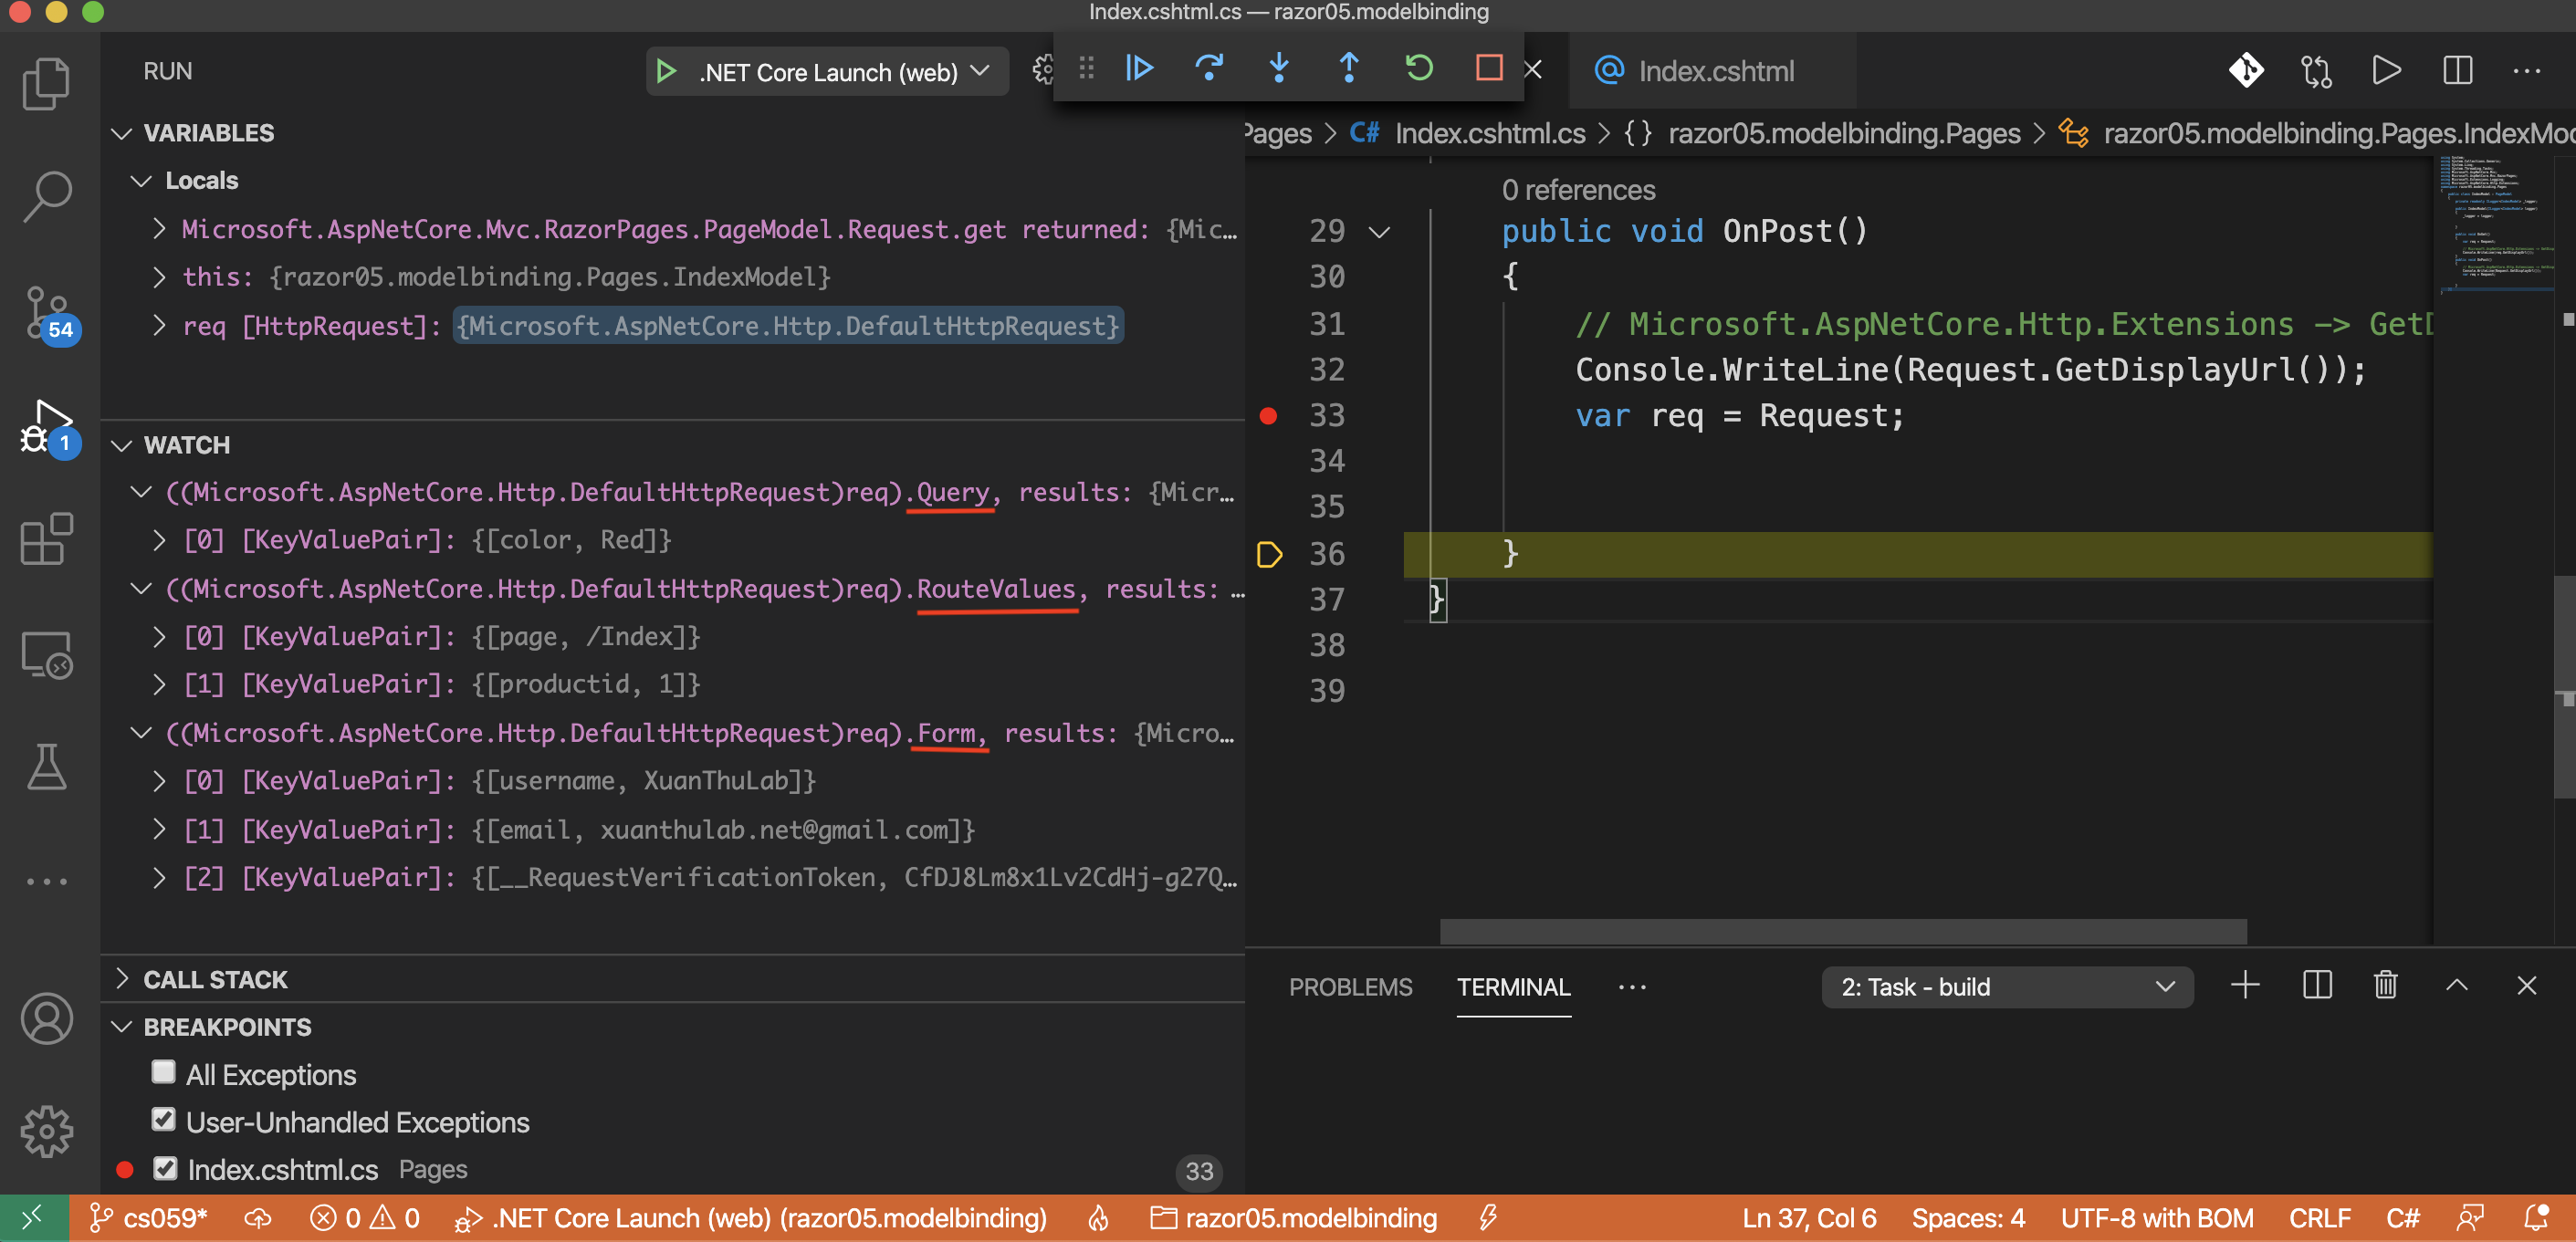Image resolution: width=2576 pixels, height=1242 pixels.
Task: Expand the CALL STACK section
Action: [x=215, y=980]
